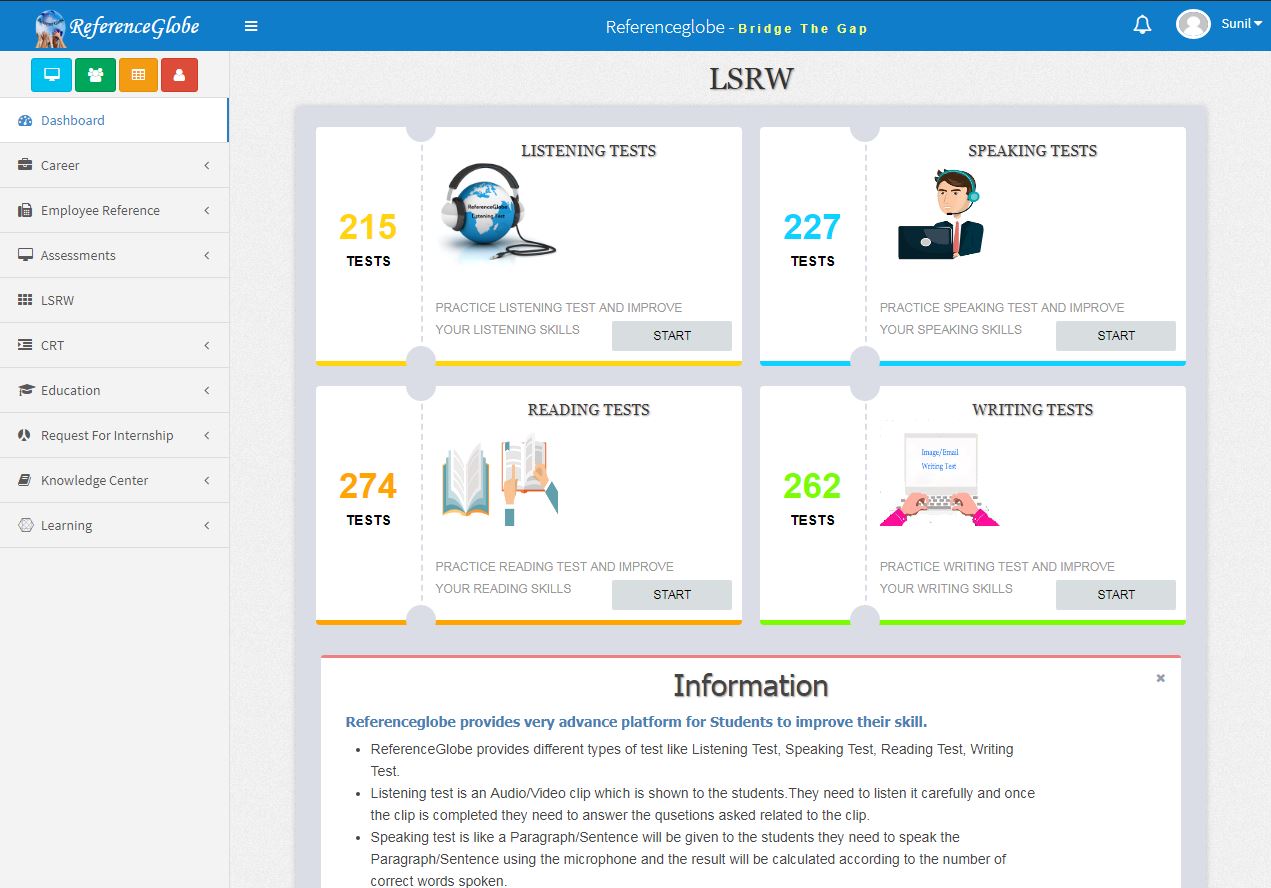This screenshot has height=888, width=1271.
Task: Open the Assessments menu item
Action: 114,255
